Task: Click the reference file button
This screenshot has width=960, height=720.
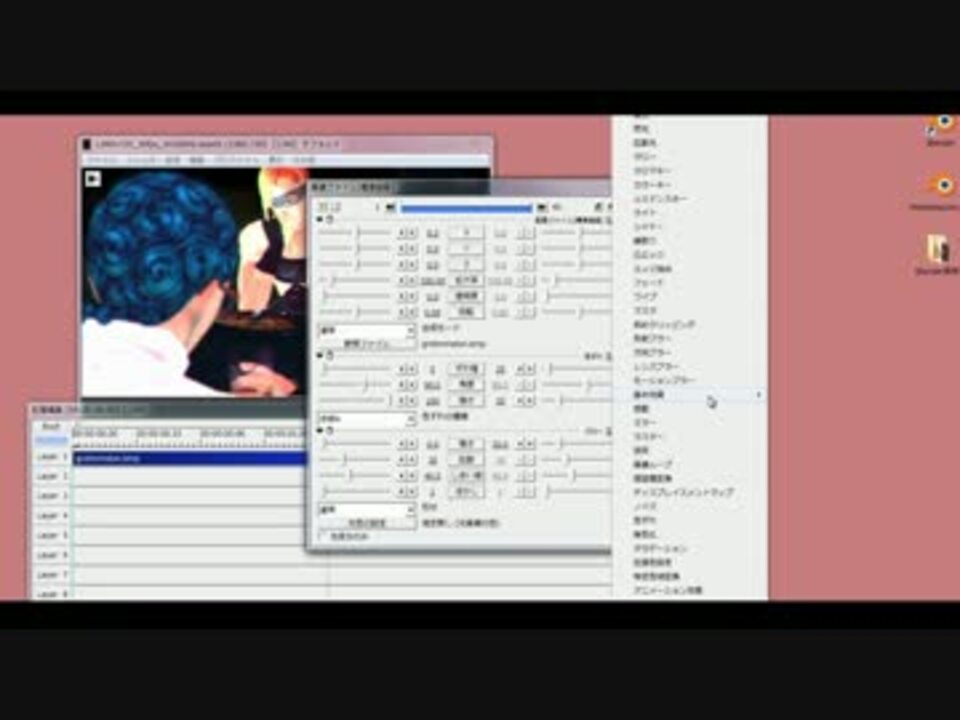Action: [366, 344]
